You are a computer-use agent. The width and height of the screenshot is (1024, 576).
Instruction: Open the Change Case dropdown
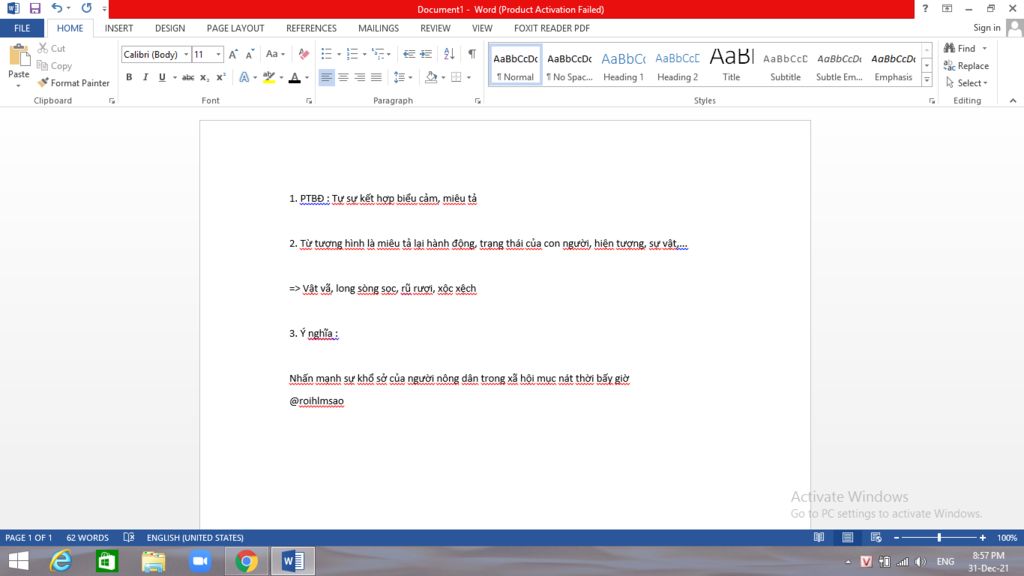pyautogui.click(x=275, y=54)
